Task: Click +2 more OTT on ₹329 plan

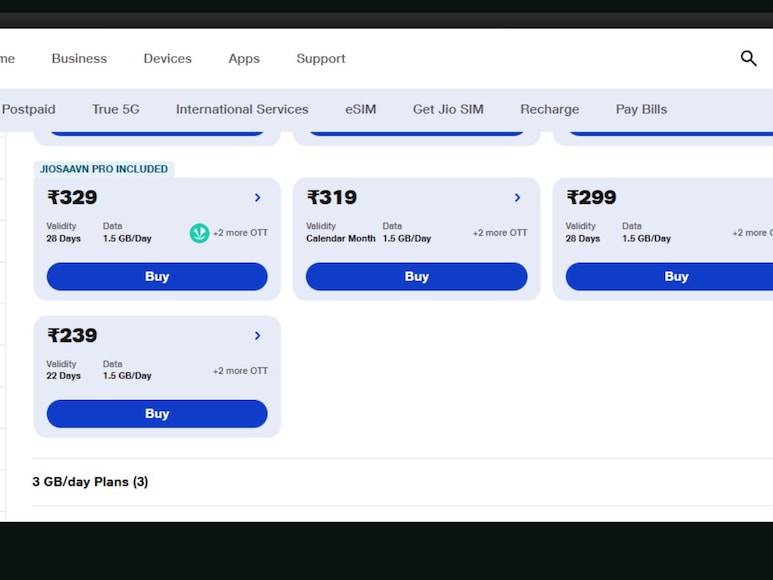Action: pos(240,233)
